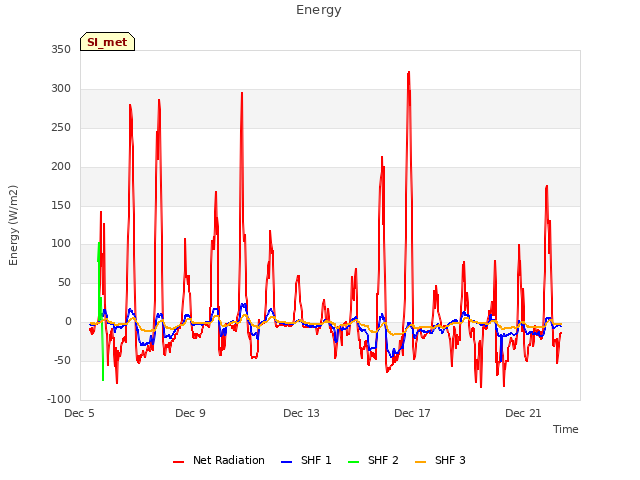Click the Dec 17 x-axis label
Viewport: 640px width, 480px height.
coord(413,413)
